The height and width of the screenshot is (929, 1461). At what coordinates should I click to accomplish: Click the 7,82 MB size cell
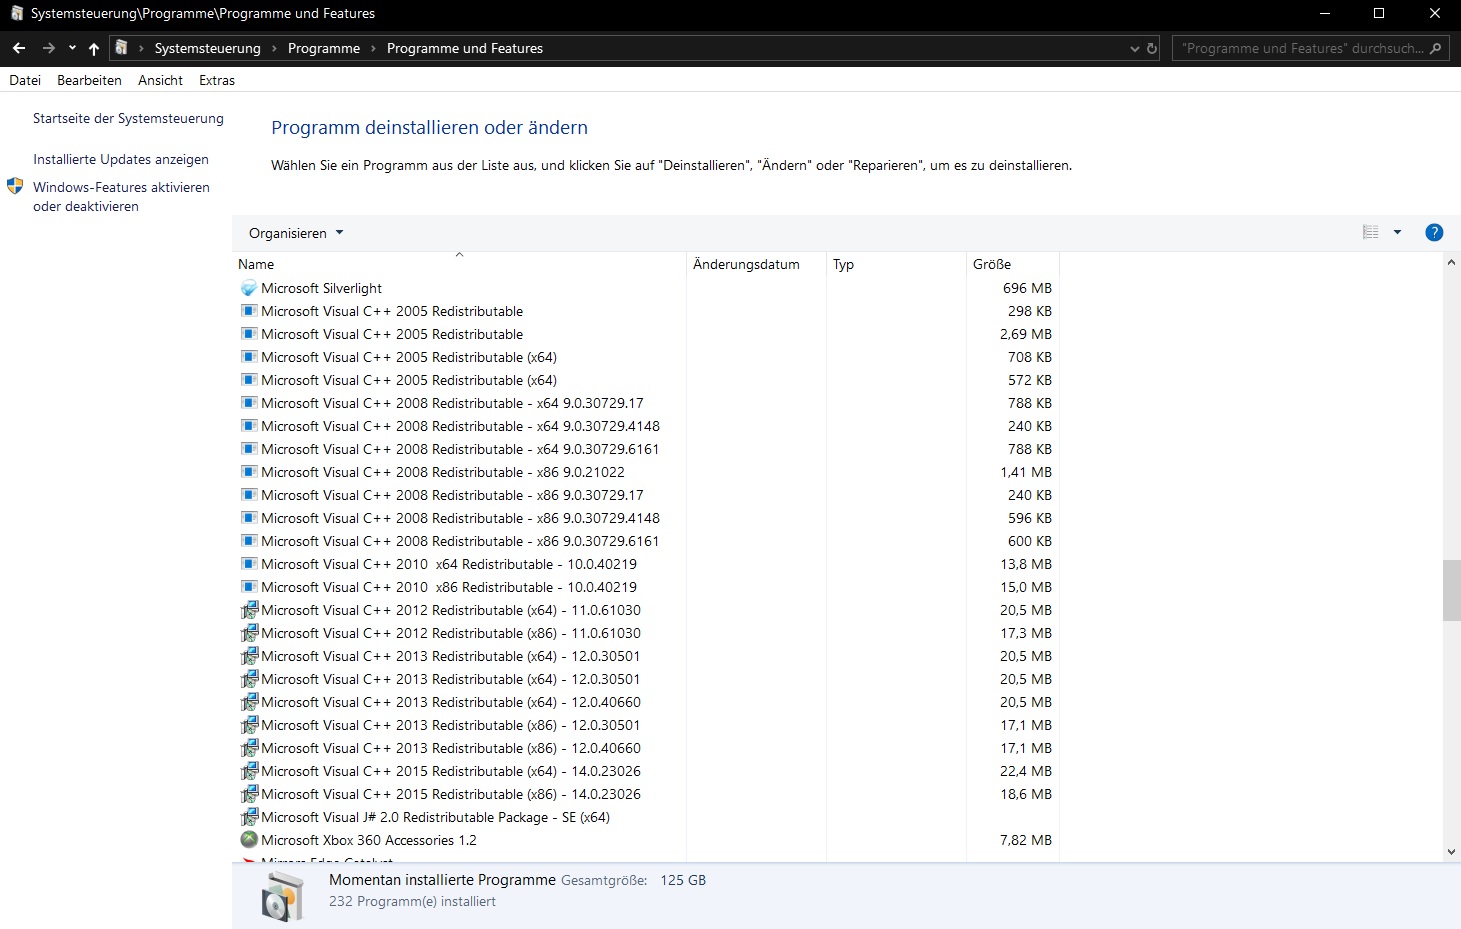[1026, 840]
